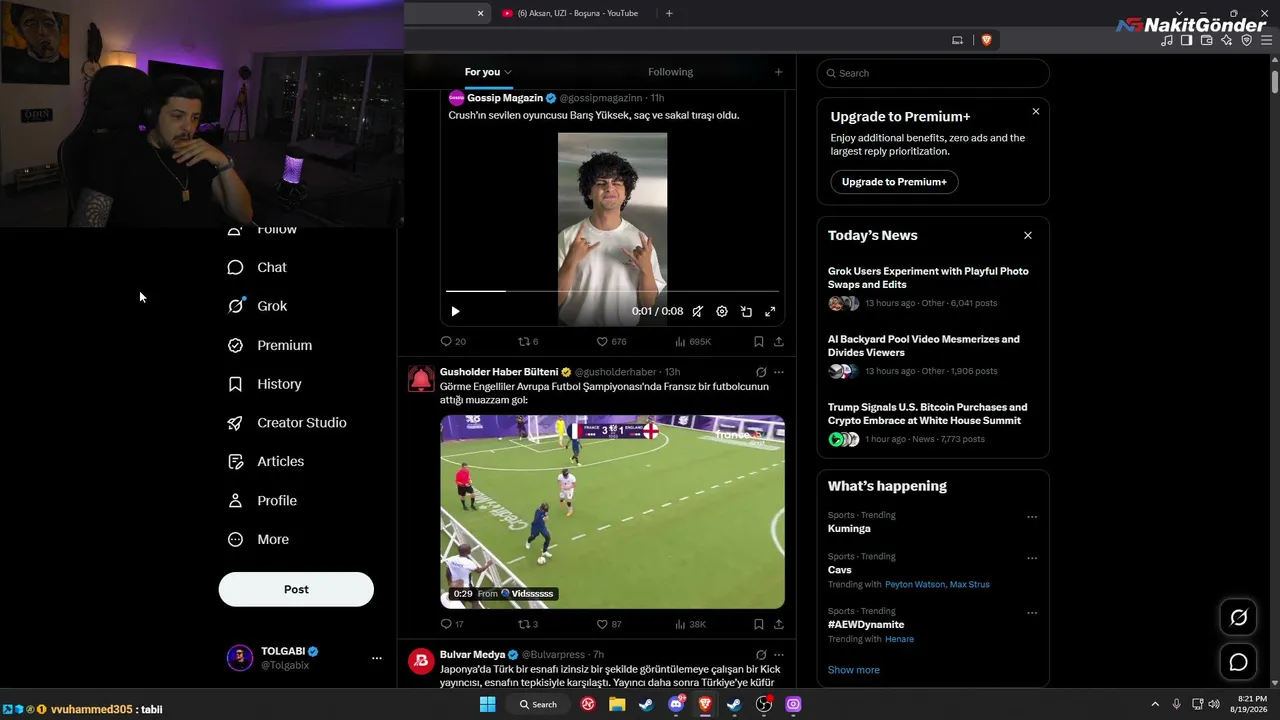Share the Gossip Magazin post
Image resolution: width=1280 pixels, height=720 pixels.
point(779,342)
